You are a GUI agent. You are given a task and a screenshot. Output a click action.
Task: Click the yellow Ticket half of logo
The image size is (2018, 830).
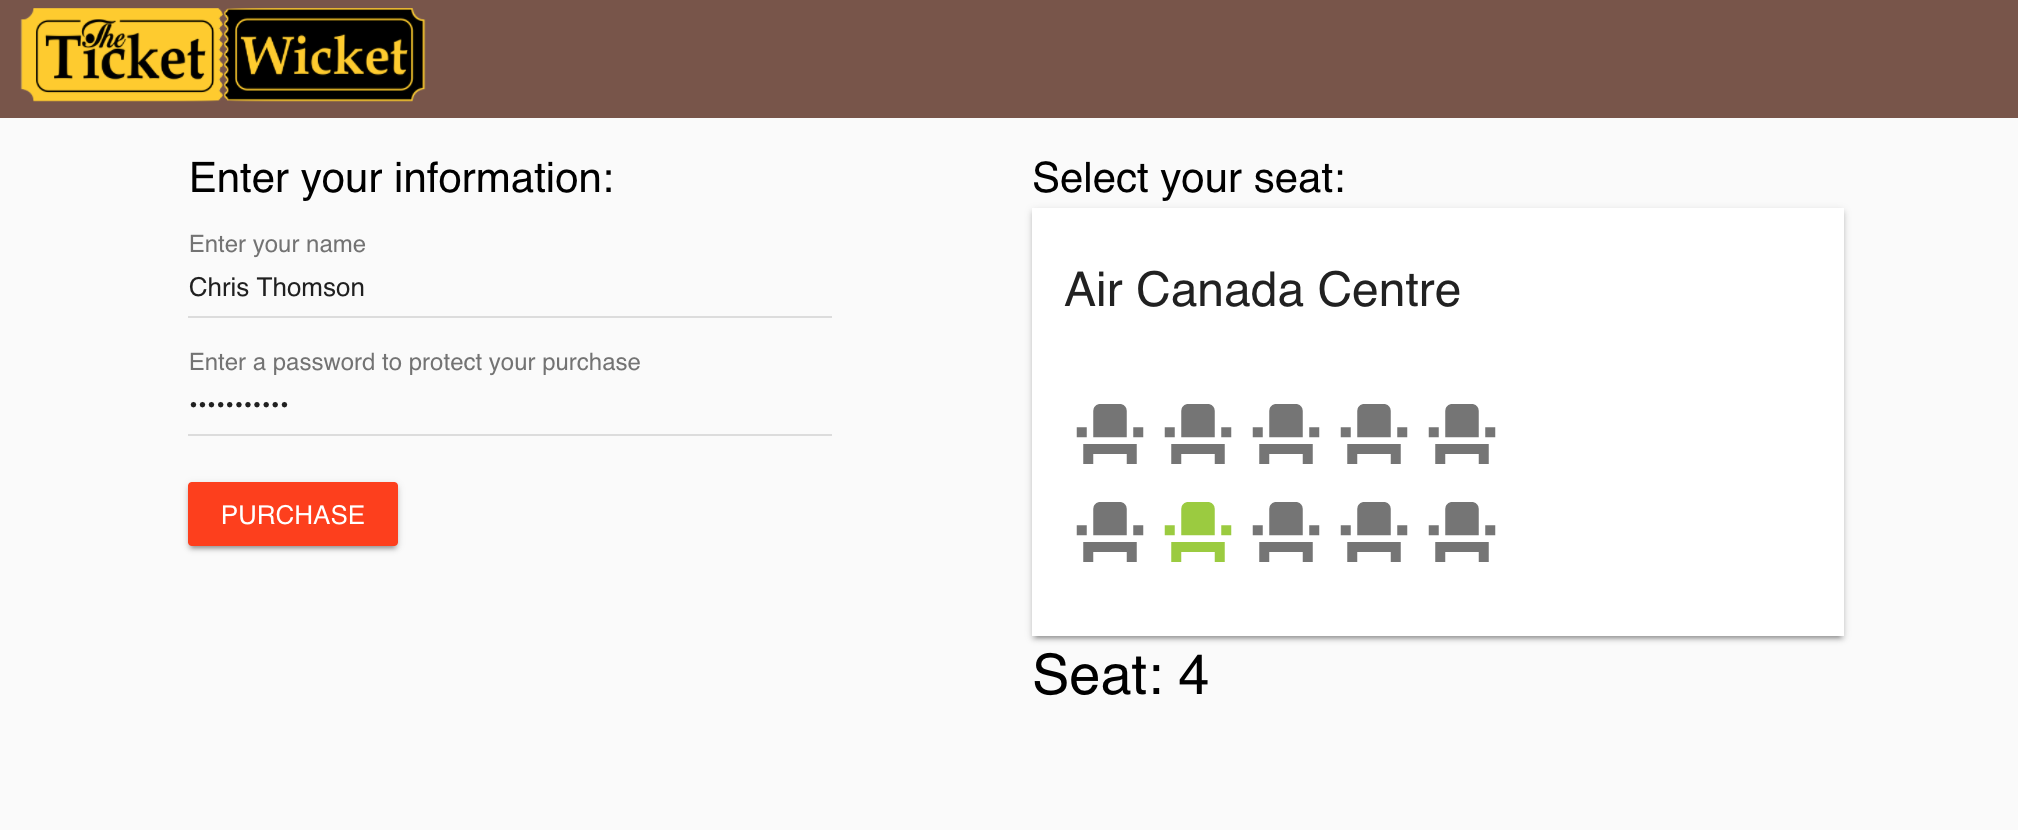[x=123, y=56]
